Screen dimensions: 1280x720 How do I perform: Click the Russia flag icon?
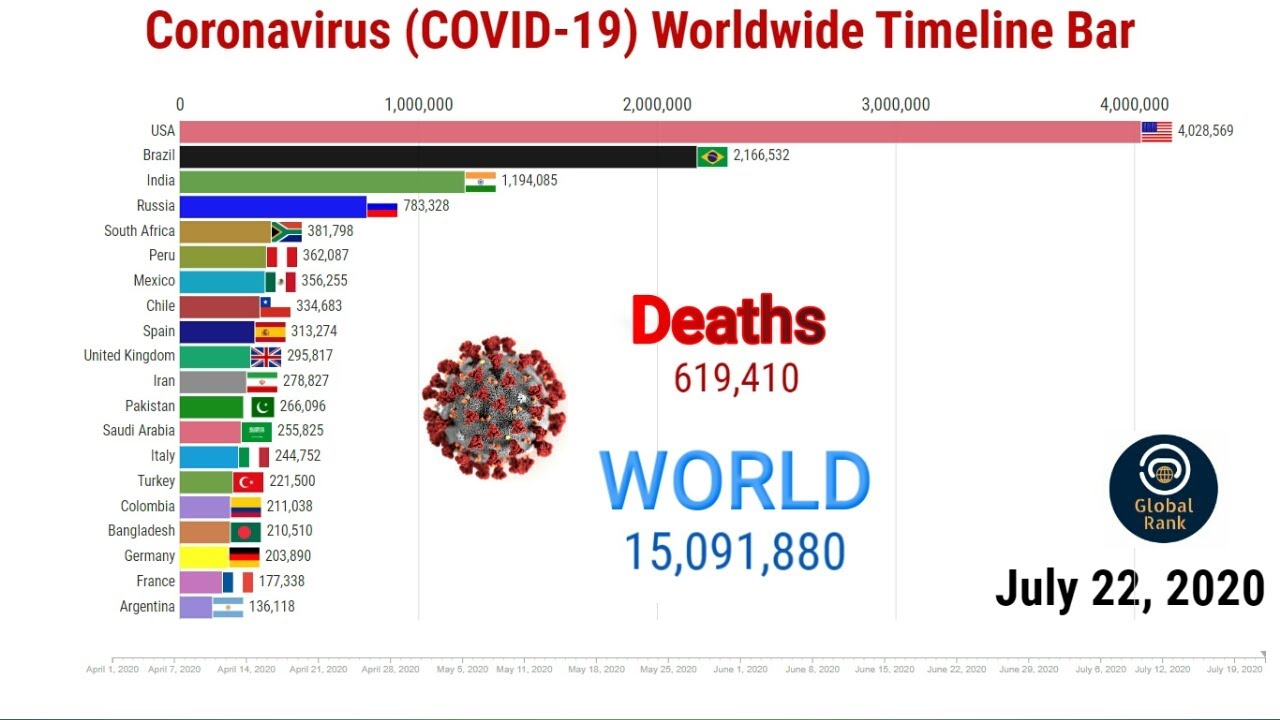(382, 206)
